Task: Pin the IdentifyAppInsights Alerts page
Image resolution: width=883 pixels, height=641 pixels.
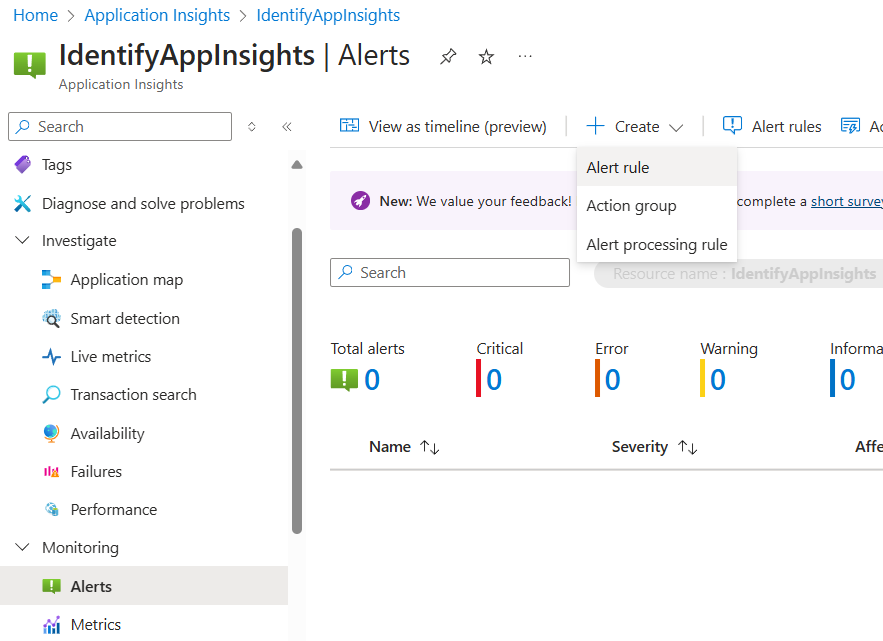Action: (x=448, y=56)
